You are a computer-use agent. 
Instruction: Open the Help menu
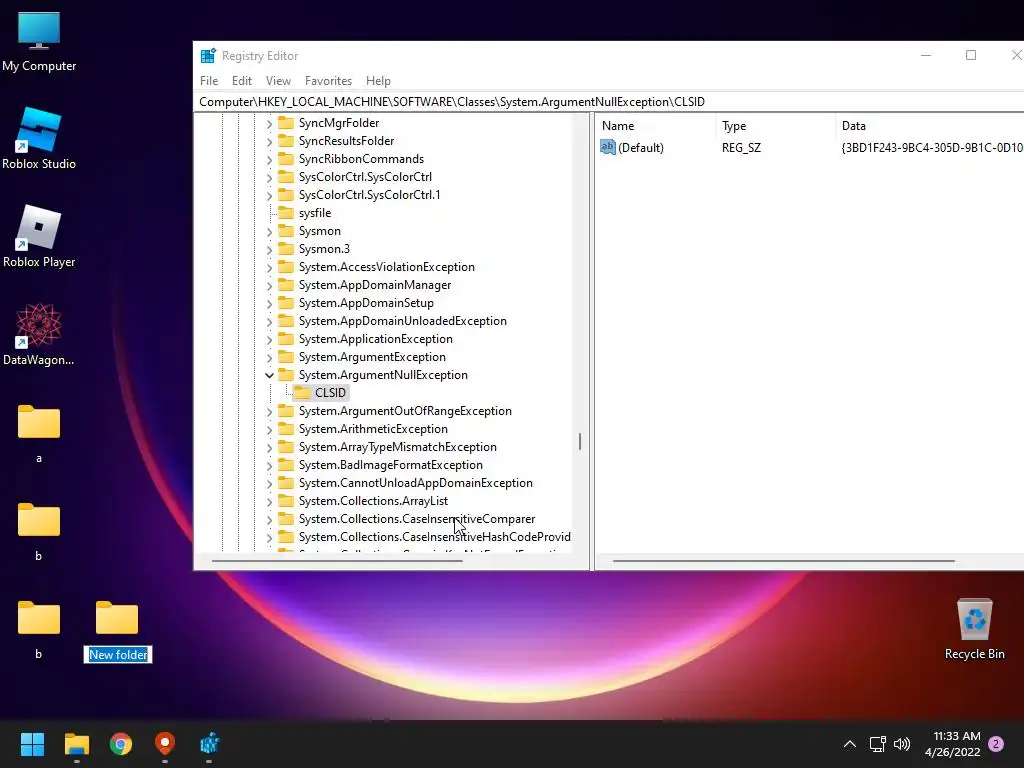[x=378, y=81]
